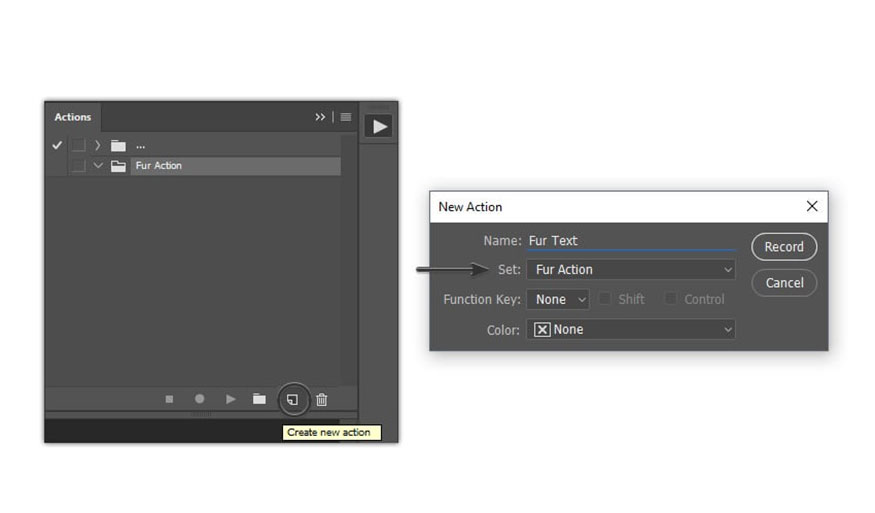Click the Begin recording circle icon
The image size is (875, 513).
pos(199,399)
